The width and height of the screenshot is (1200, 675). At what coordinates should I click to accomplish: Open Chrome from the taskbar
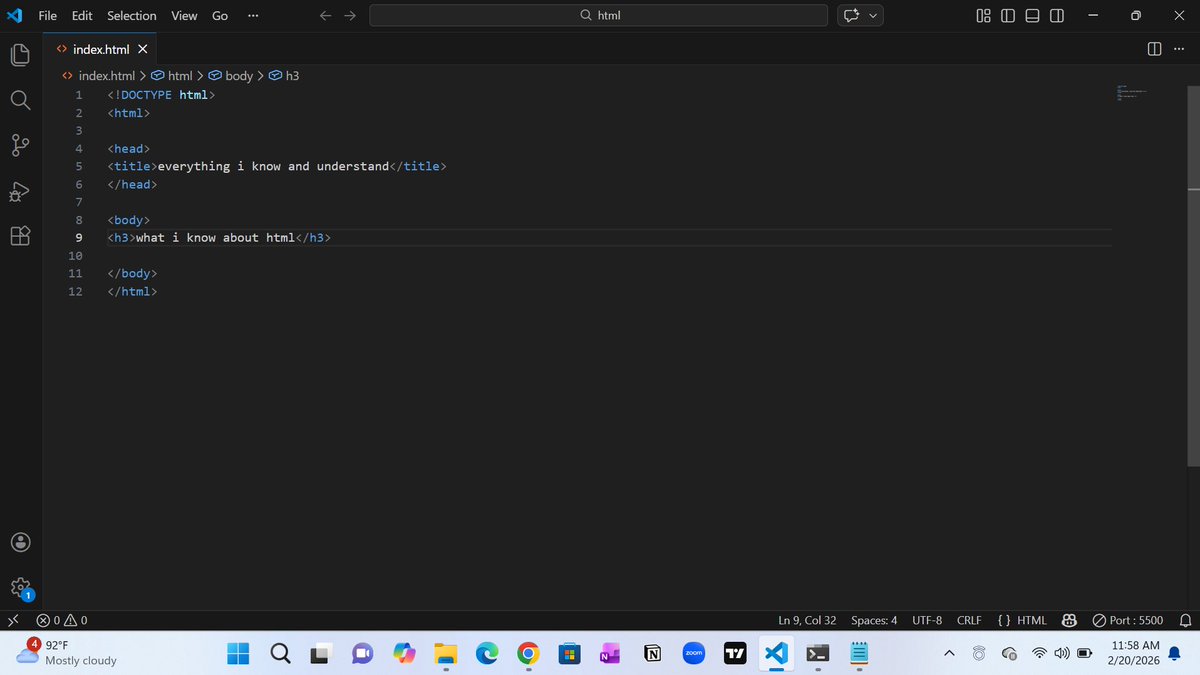point(529,653)
